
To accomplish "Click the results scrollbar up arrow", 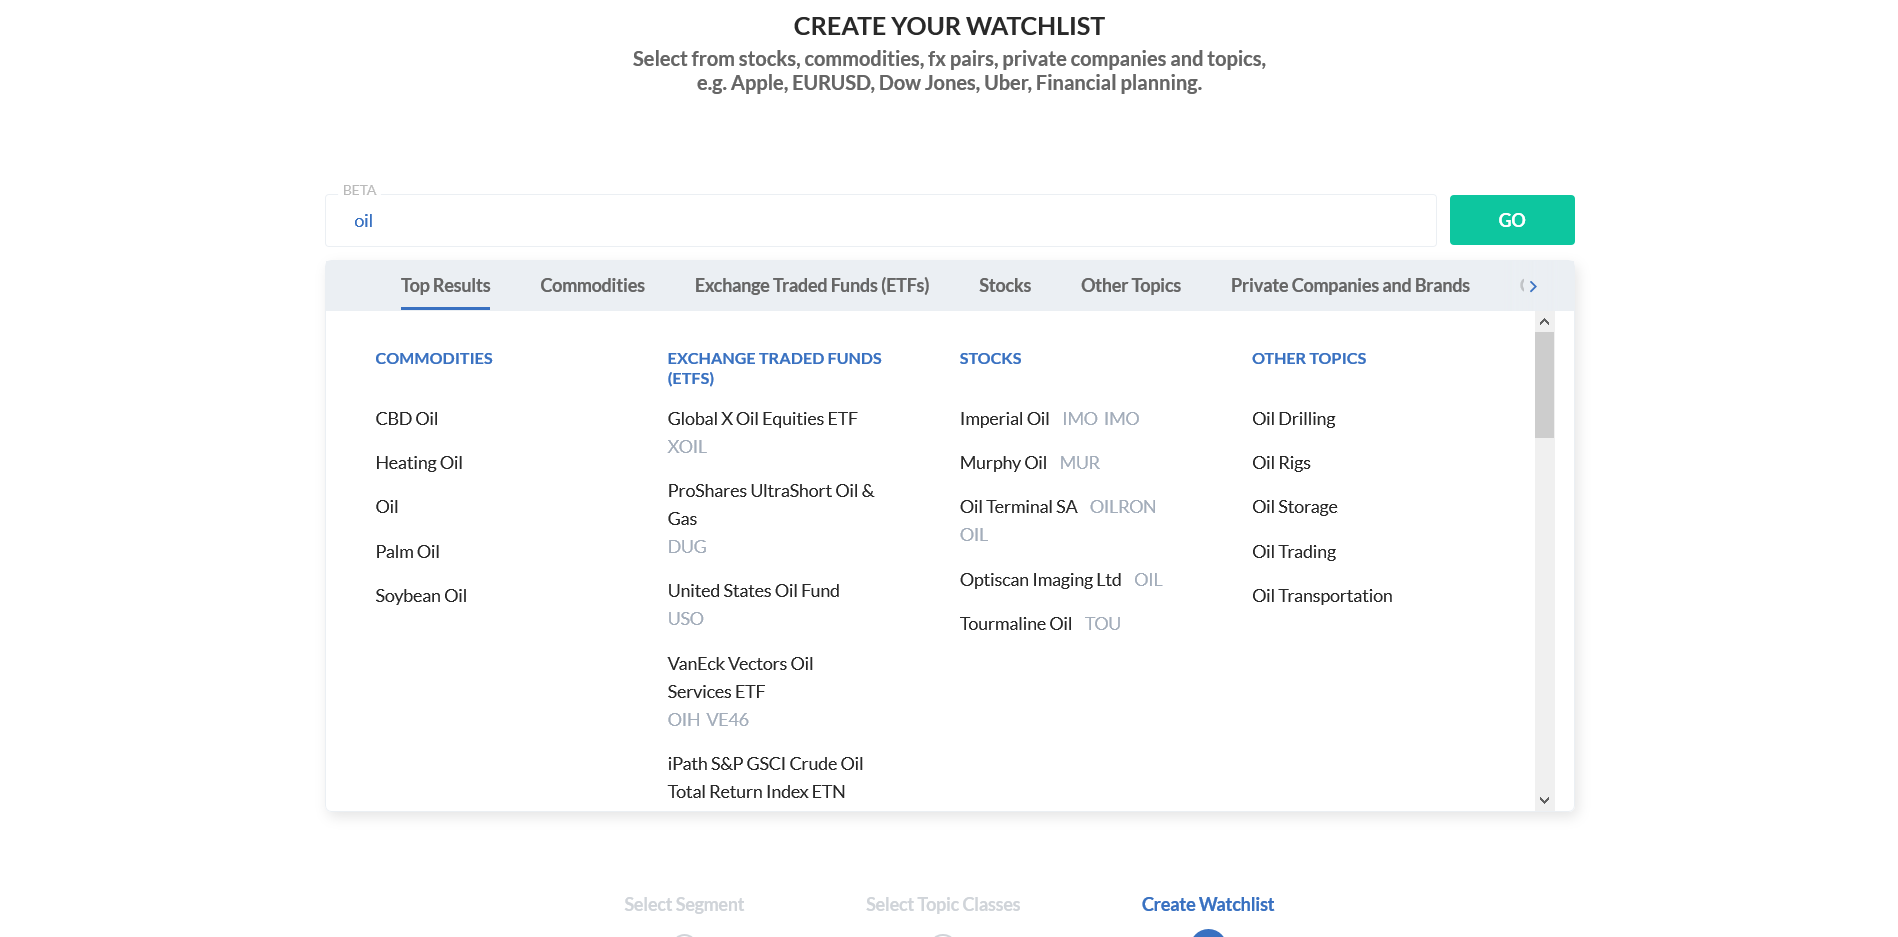I will pyautogui.click(x=1544, y=321).
